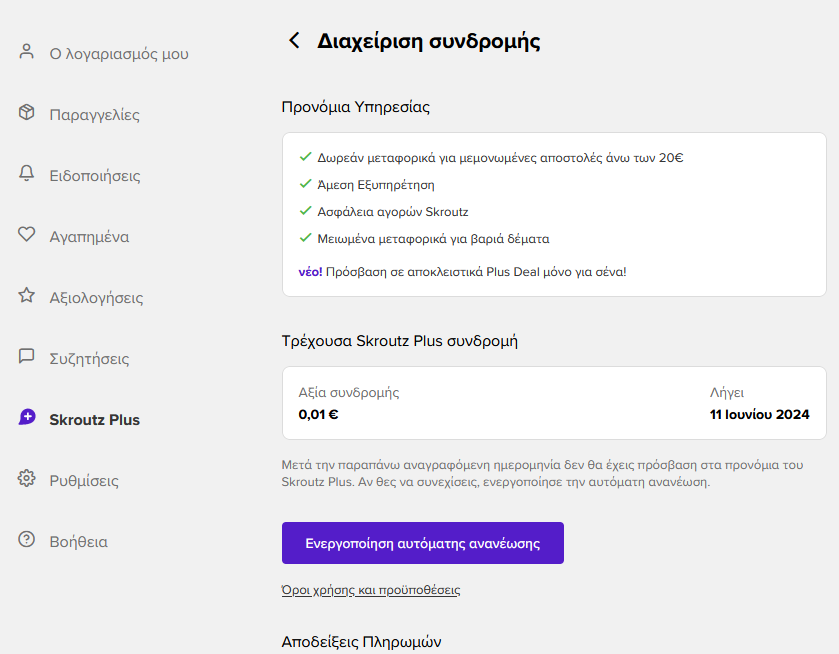839x654 pixels.
Task: Click the purple Skroutz Plus icon
Action: [27, 417]
